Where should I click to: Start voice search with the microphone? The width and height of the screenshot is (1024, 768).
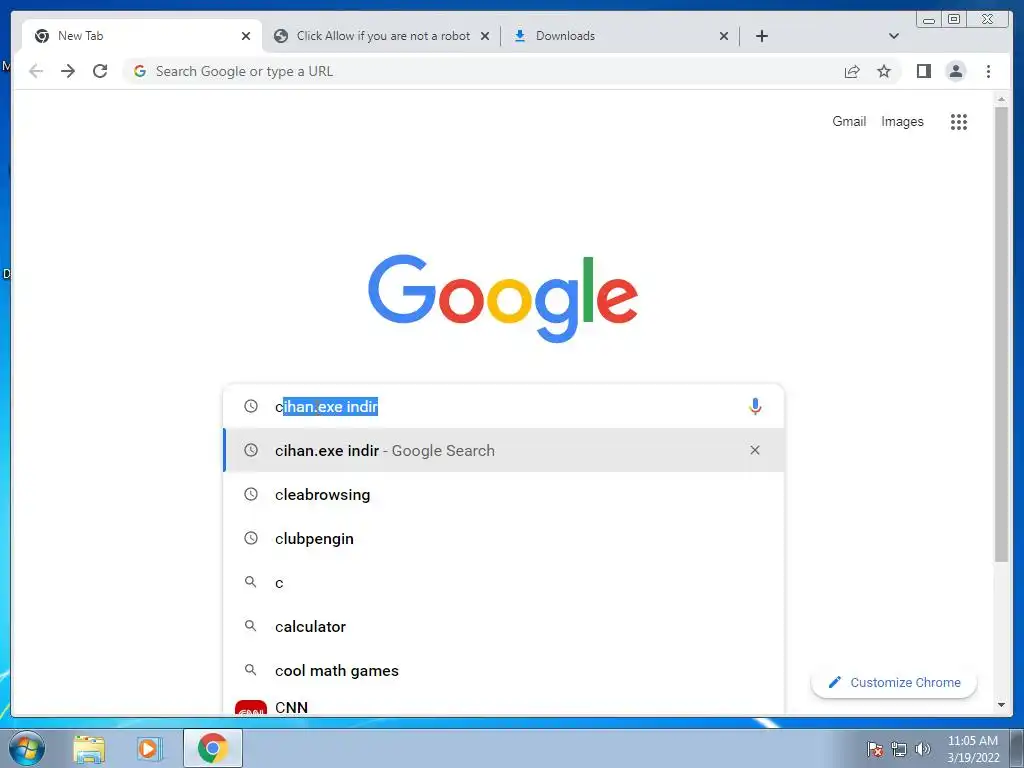click(755, 406)
